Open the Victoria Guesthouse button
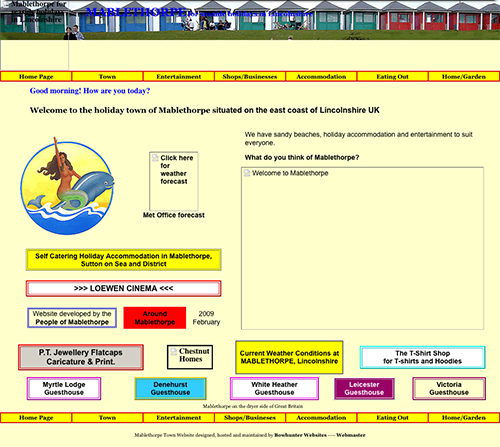Viewport: 500px width, 447px height. [x=449, y=388]
